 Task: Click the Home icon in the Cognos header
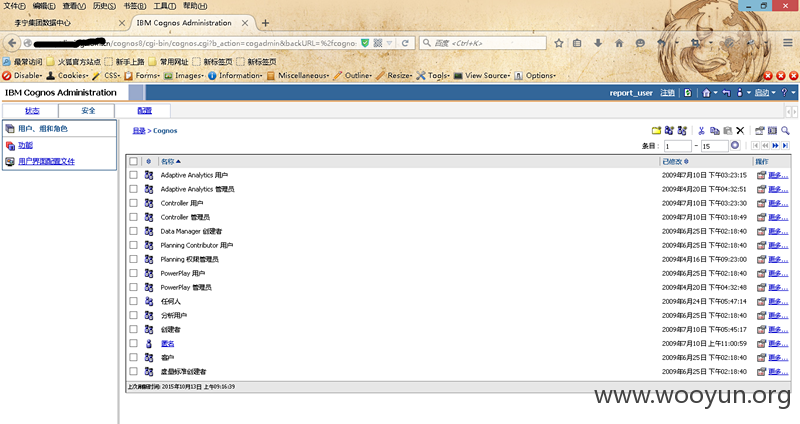coord(706,93)
